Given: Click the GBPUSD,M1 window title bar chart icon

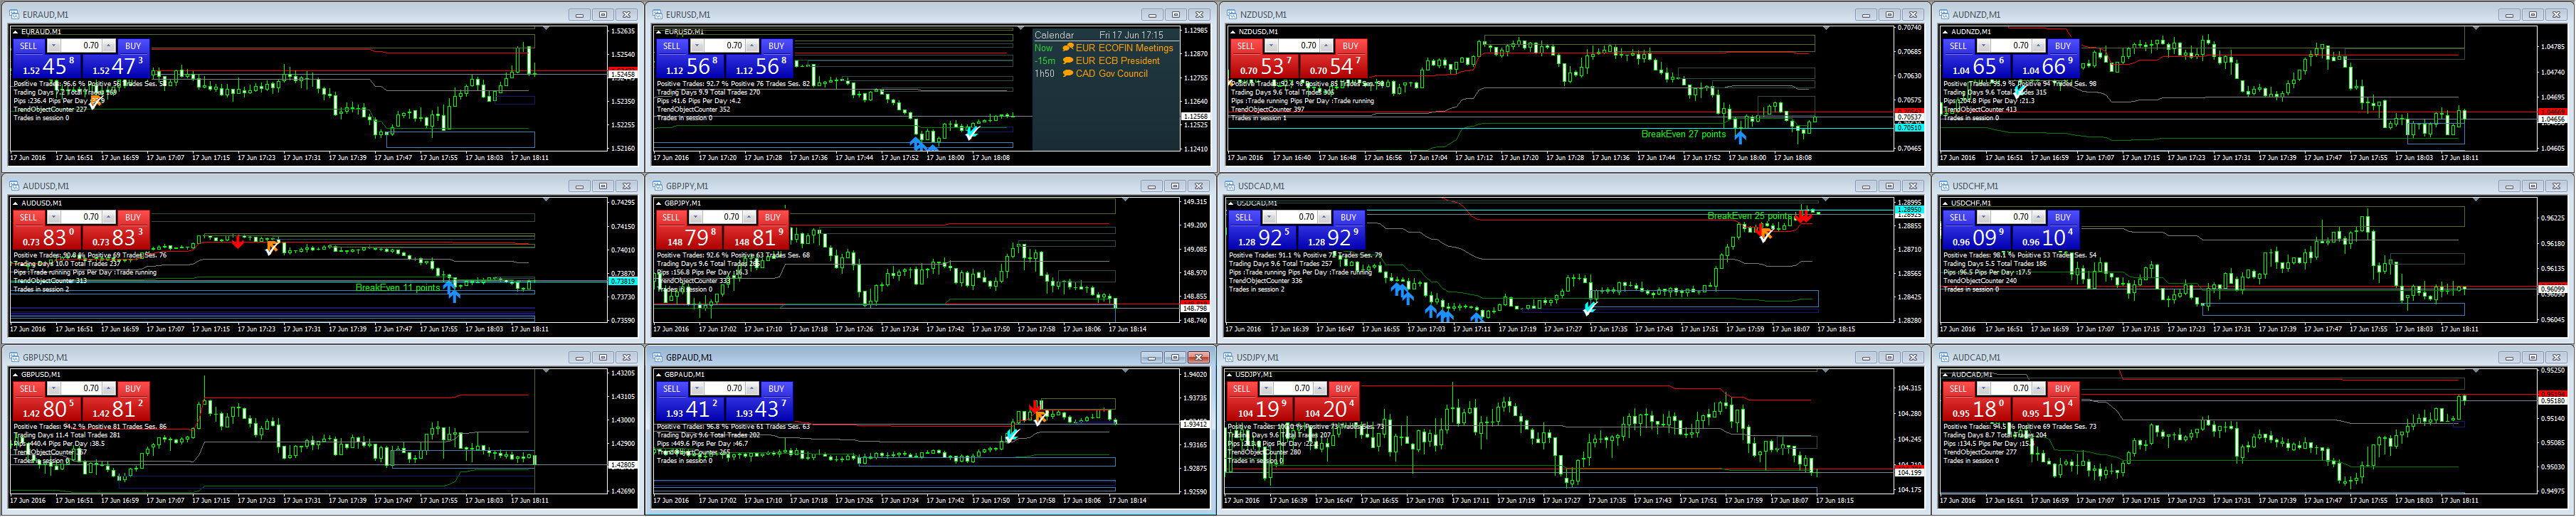Looking at the screenshot, I should coord(14,357).
